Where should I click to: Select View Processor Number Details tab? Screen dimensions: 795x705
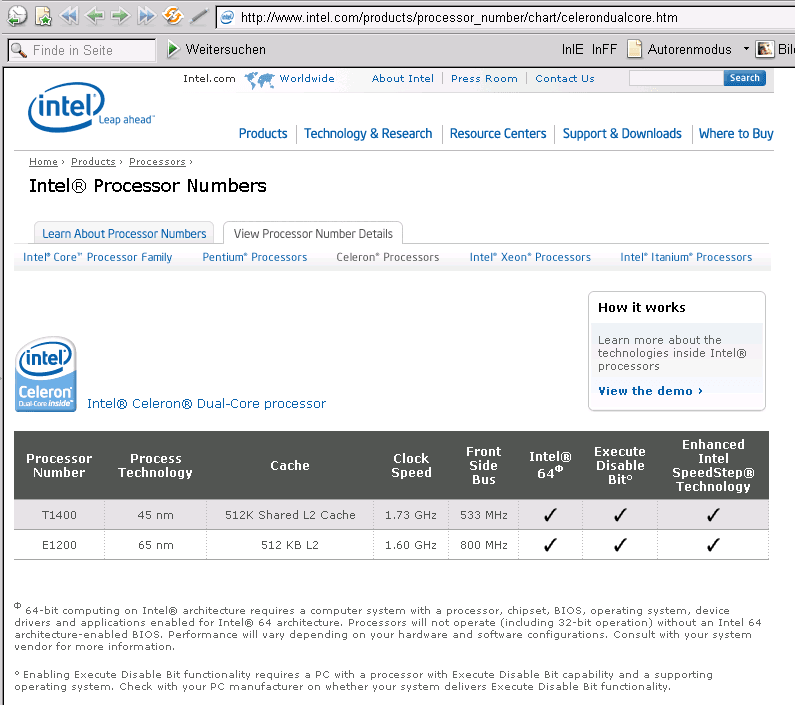tap(313, 233)
